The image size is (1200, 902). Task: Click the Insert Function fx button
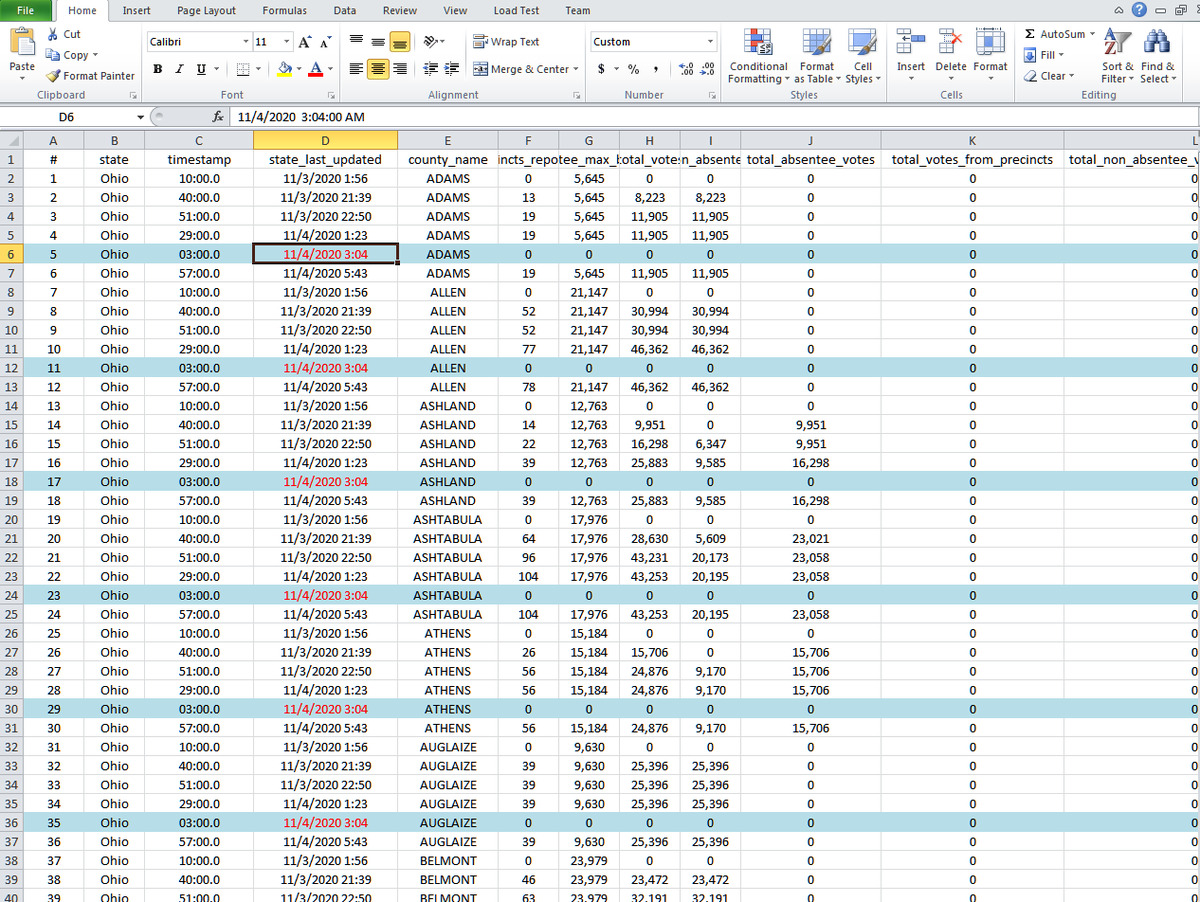click(x=219, y=117)
